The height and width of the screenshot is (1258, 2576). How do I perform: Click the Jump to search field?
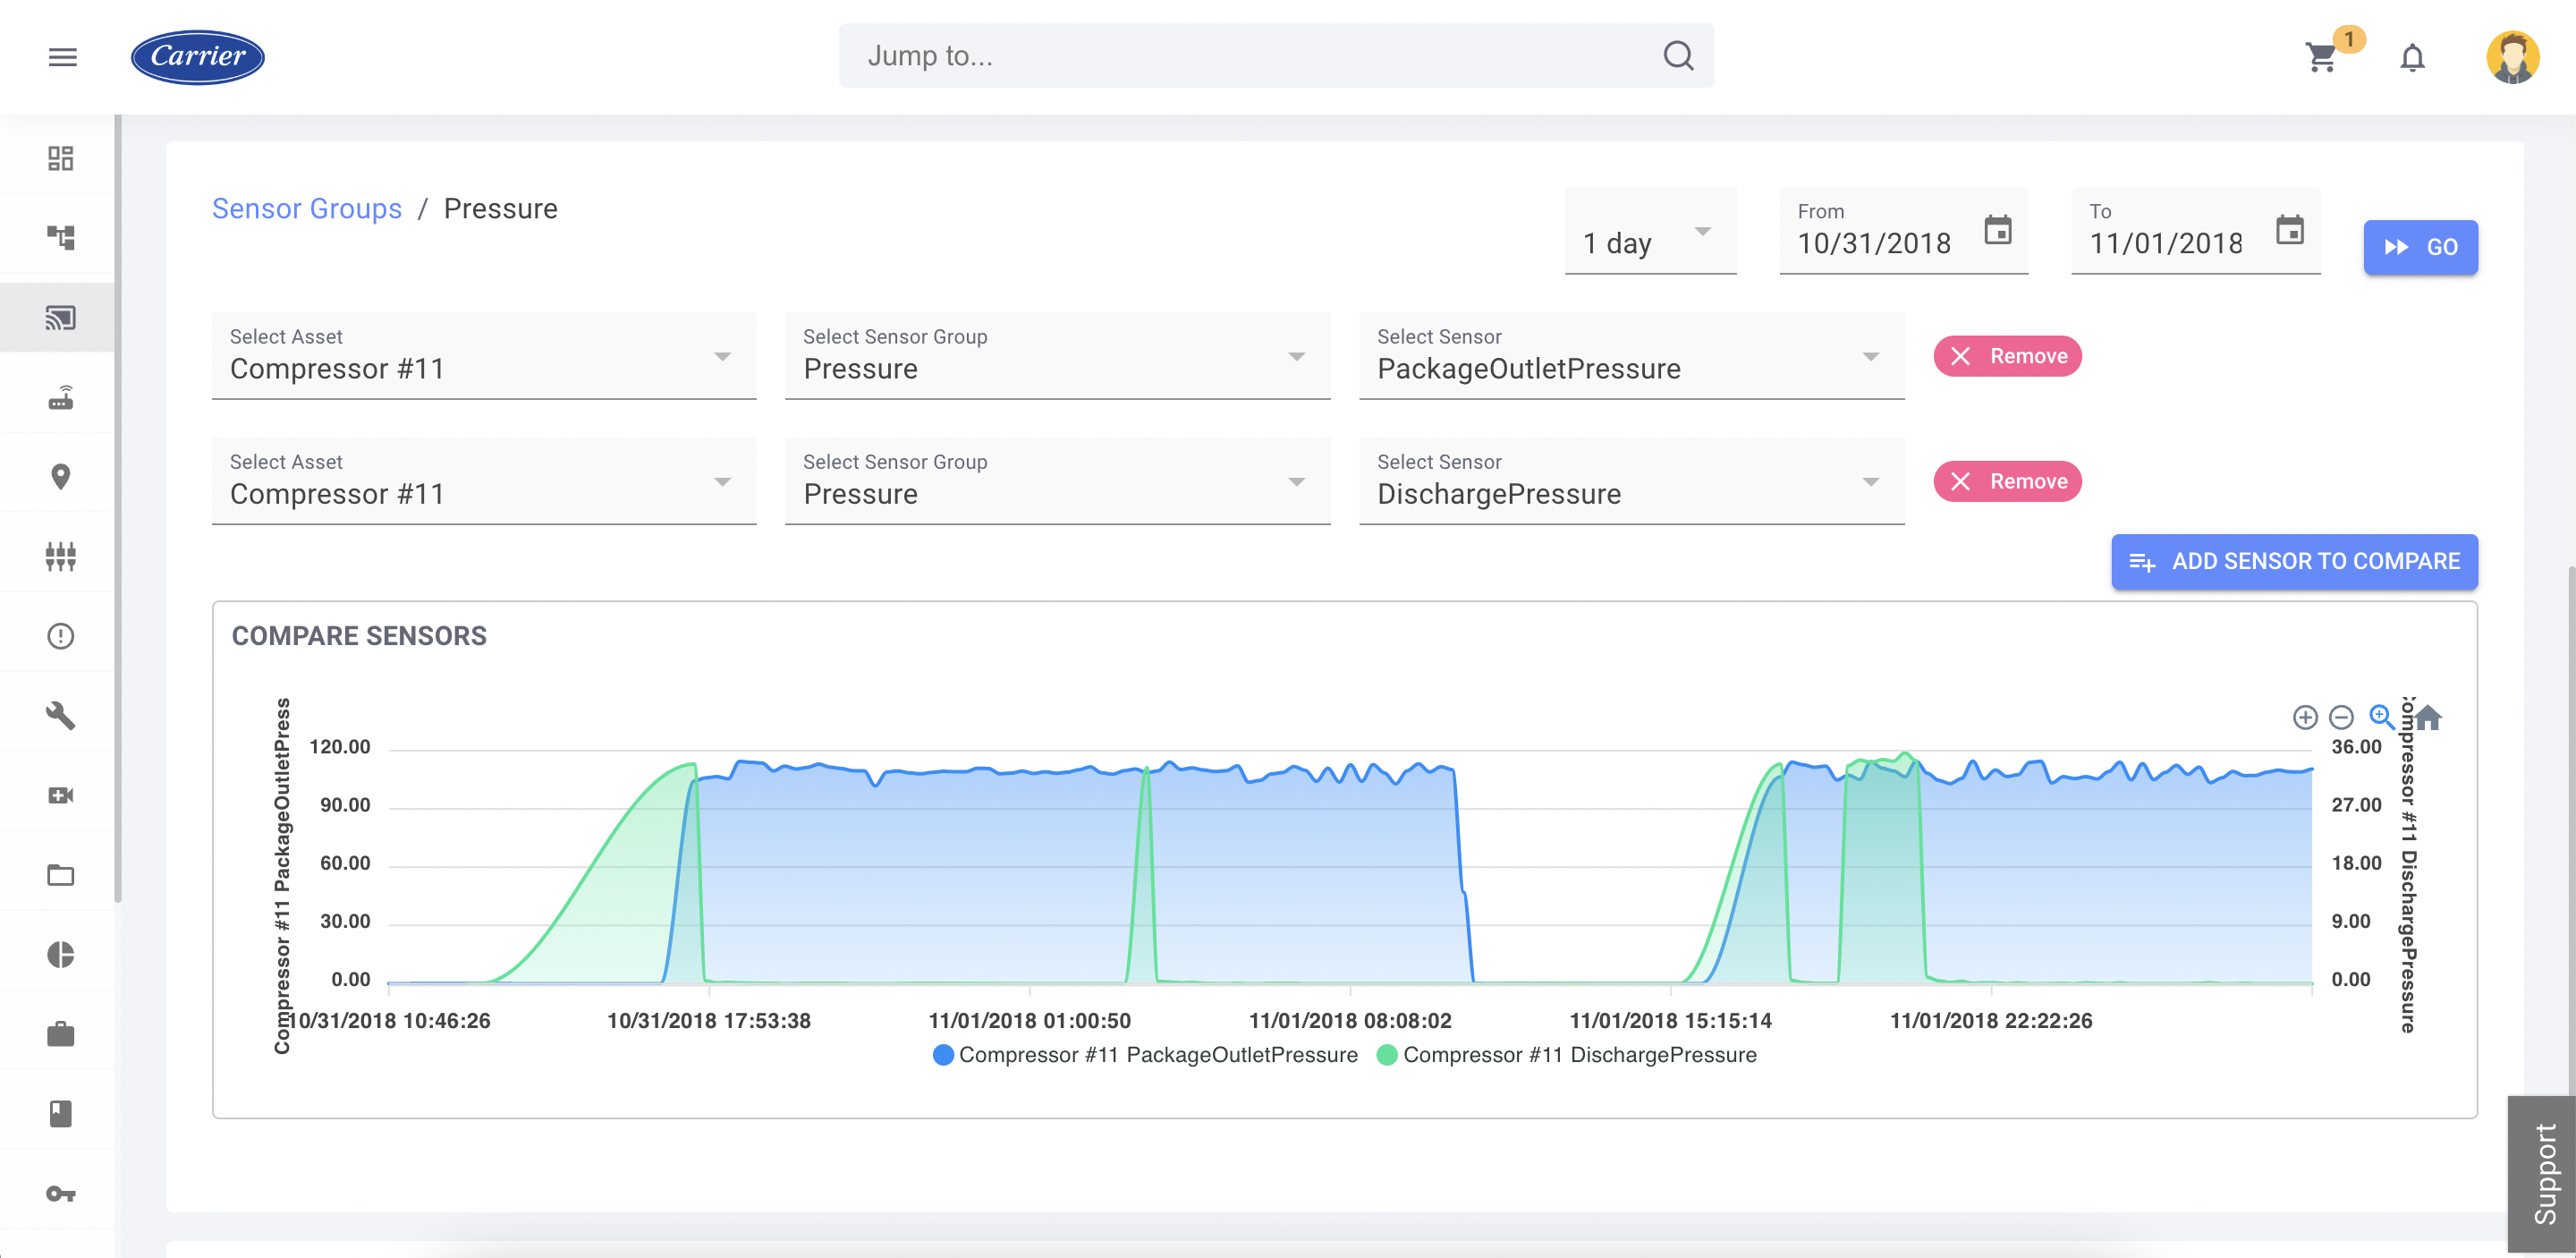pyautogui.click(x=1276, y=56)
